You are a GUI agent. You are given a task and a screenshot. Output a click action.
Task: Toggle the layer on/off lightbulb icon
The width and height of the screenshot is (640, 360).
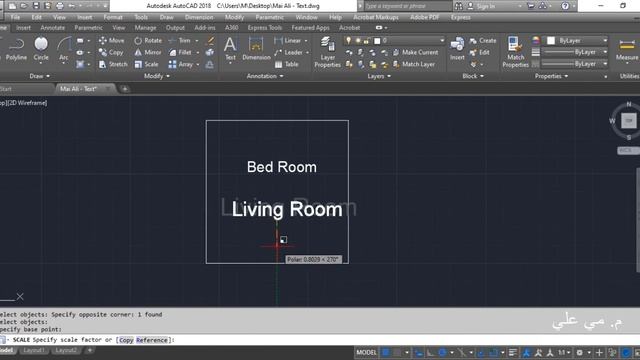click(x=348, y=40)
